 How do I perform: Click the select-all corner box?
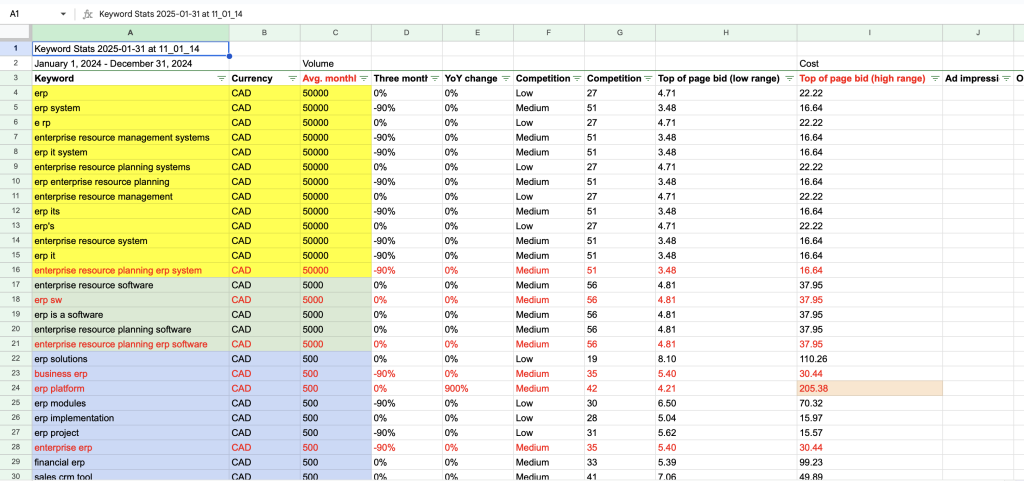(15, 33)
